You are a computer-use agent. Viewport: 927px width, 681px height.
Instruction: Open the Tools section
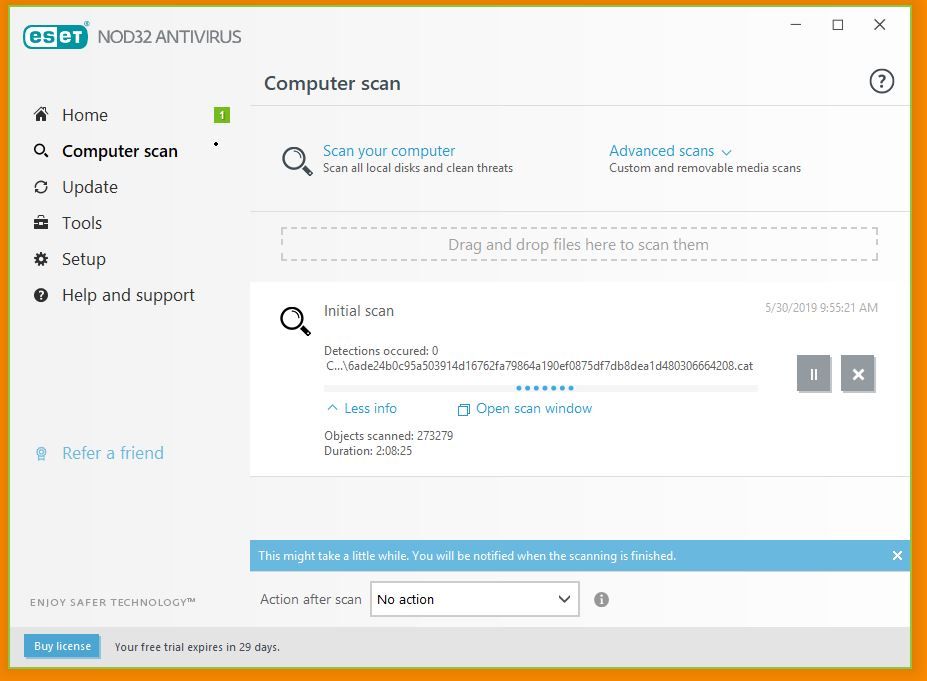(x=82, y=223)
